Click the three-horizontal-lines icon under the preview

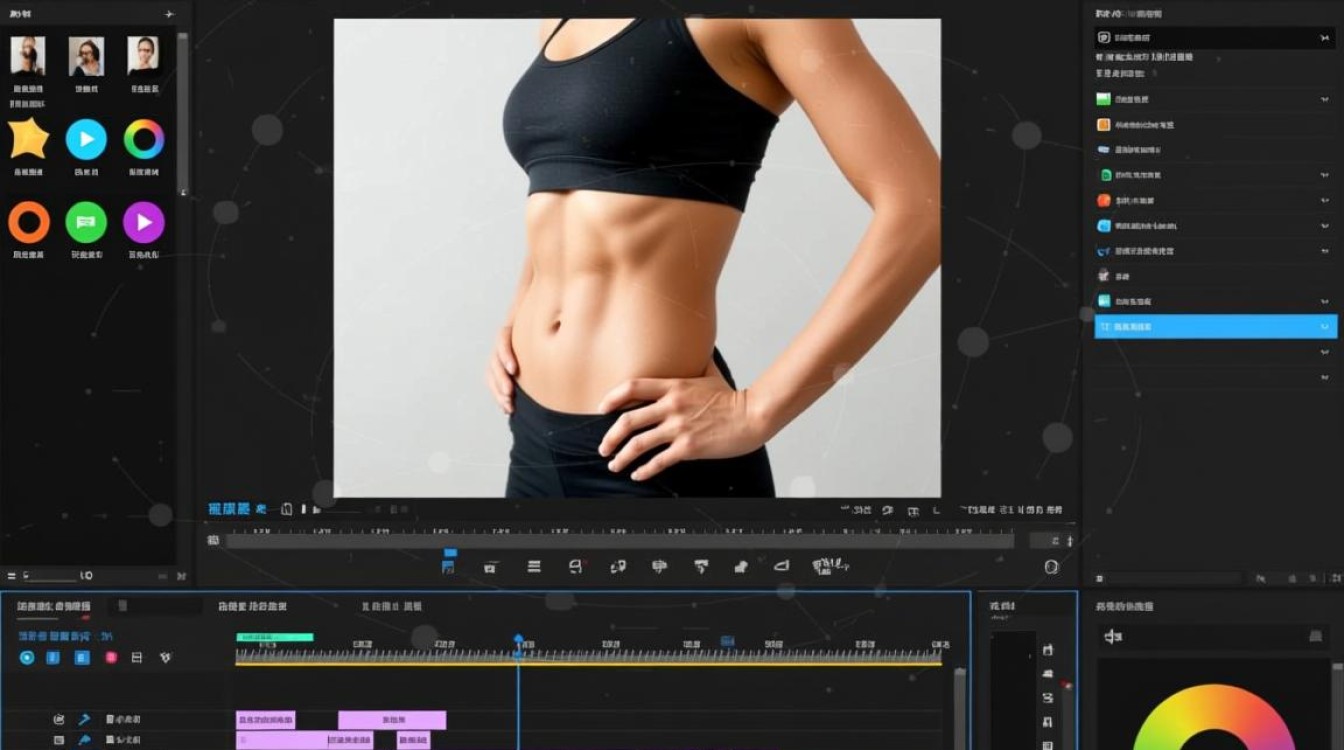click(x=534, y=566)
